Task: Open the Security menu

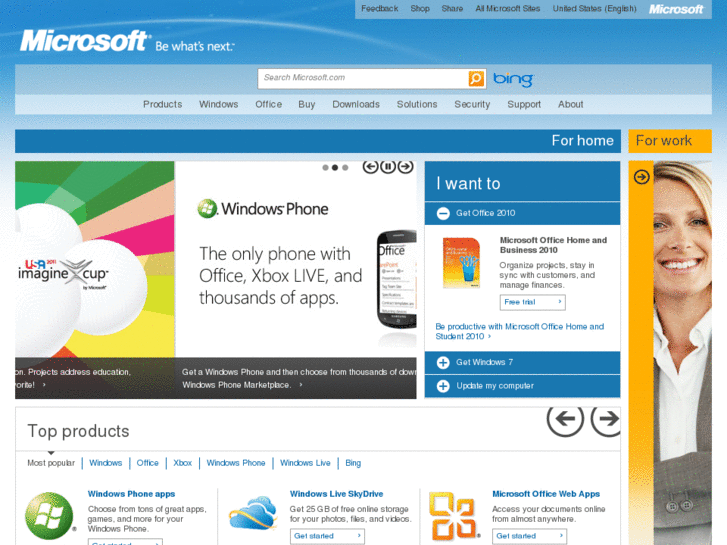Action: [x=472, y=104]
